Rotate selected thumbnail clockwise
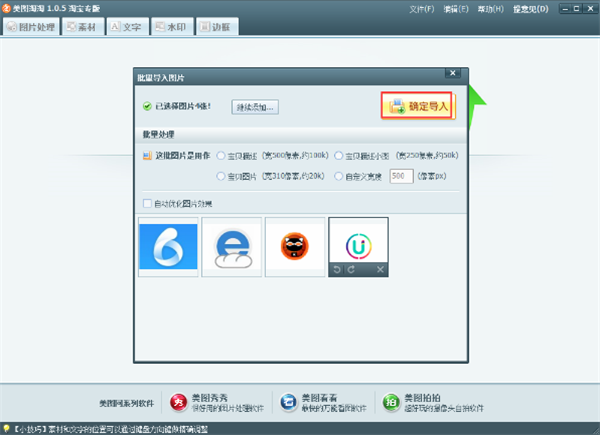 (x=350, y=270)
